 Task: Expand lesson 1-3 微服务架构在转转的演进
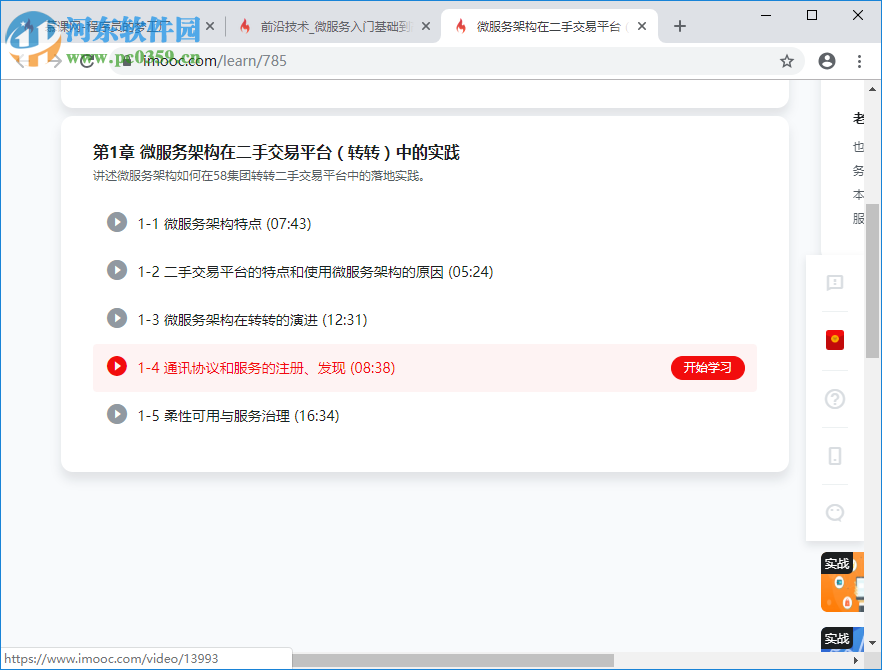pyautogui.click(x=116, y=319)
